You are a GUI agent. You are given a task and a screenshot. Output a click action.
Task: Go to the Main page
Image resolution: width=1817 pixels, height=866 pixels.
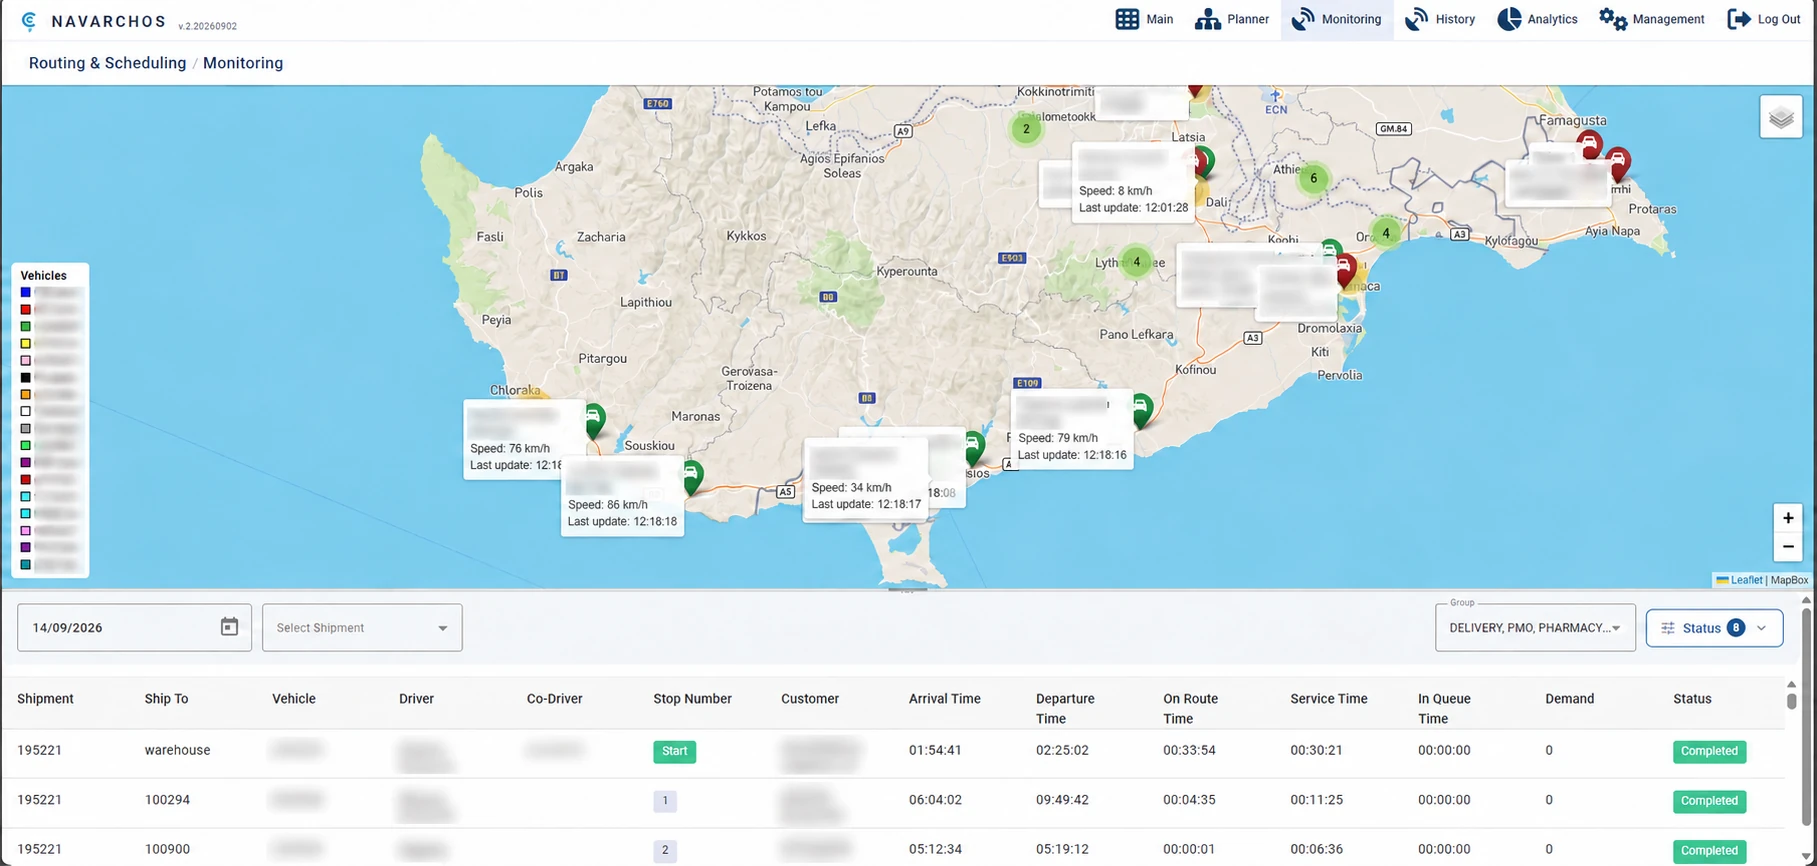click(x=1144, y=19)
